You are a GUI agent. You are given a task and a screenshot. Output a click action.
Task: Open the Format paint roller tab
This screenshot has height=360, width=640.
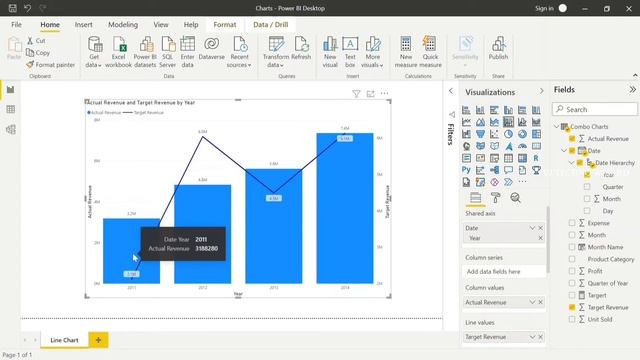click(496, 198)
